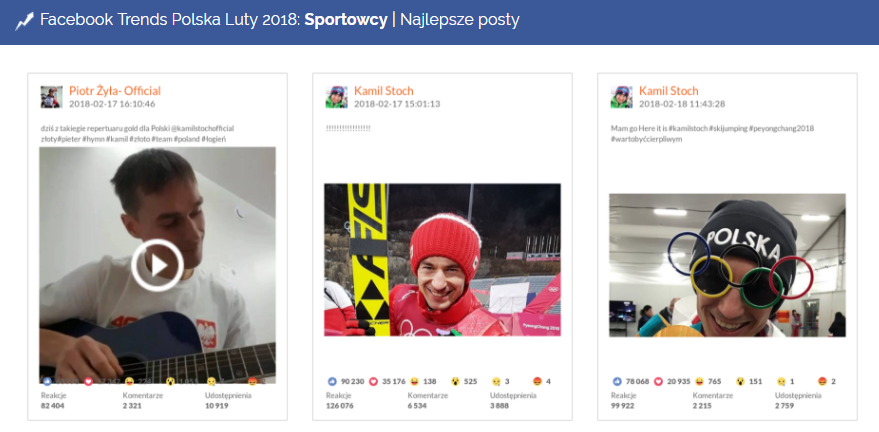Click the love heart icon showing 35 176

point(375,381)
